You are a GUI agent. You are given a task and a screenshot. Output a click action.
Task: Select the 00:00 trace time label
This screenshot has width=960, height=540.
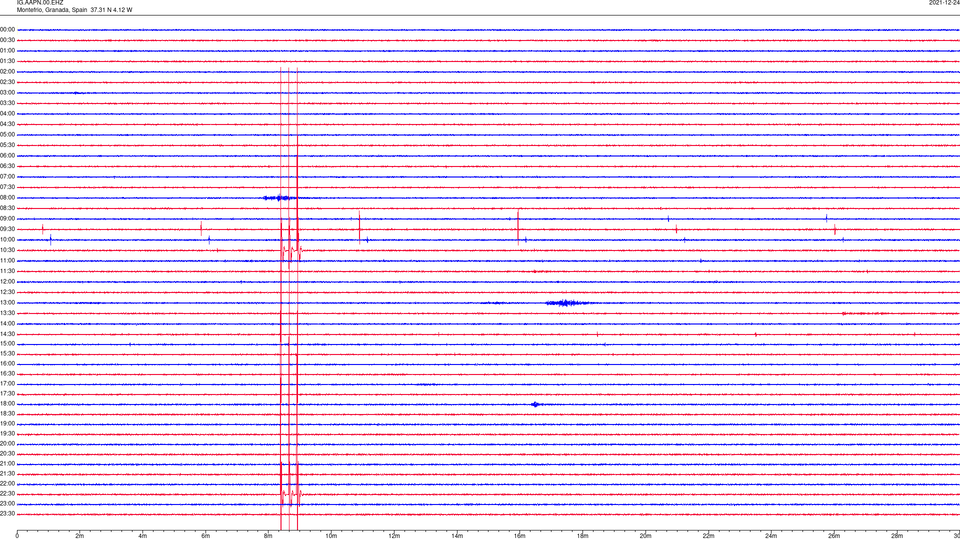coord(8,29)
